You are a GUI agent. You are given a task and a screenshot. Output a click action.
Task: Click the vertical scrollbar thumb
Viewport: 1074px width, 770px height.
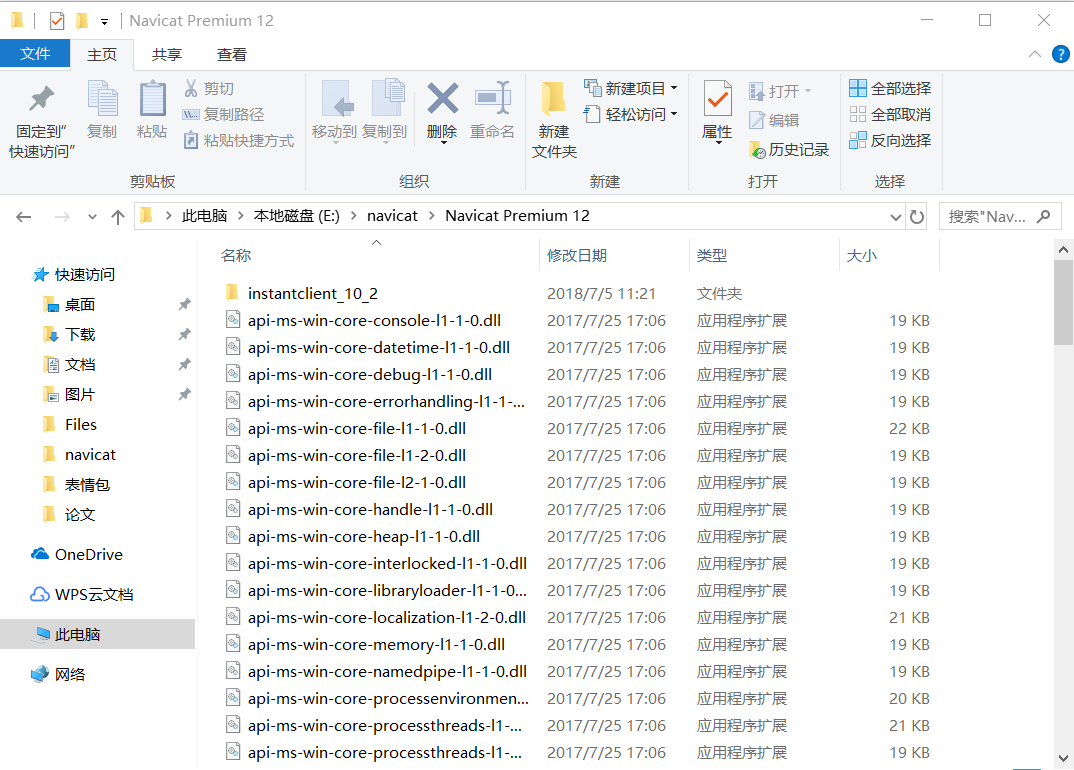point(1063,302)
